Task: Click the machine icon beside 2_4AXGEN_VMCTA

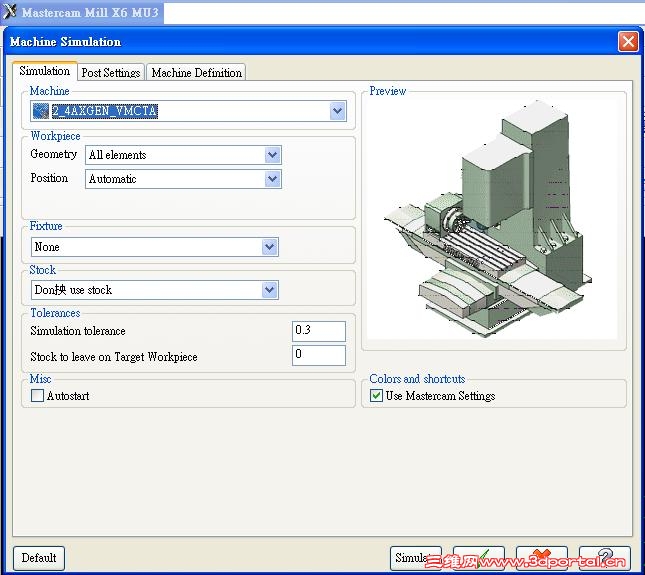Action: tap(41, 111)
